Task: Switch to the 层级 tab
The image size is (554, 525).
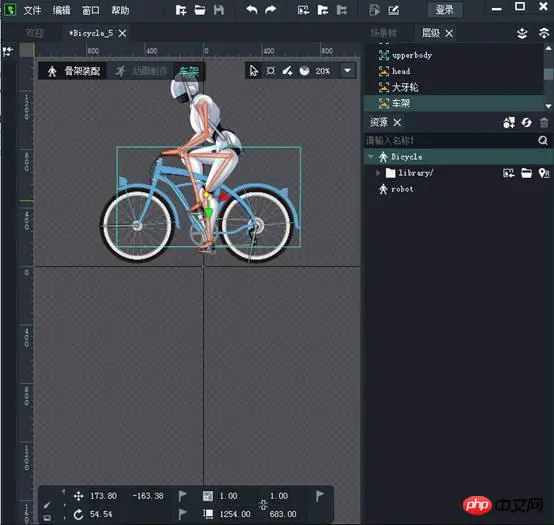Action: [x=431, y=33]
